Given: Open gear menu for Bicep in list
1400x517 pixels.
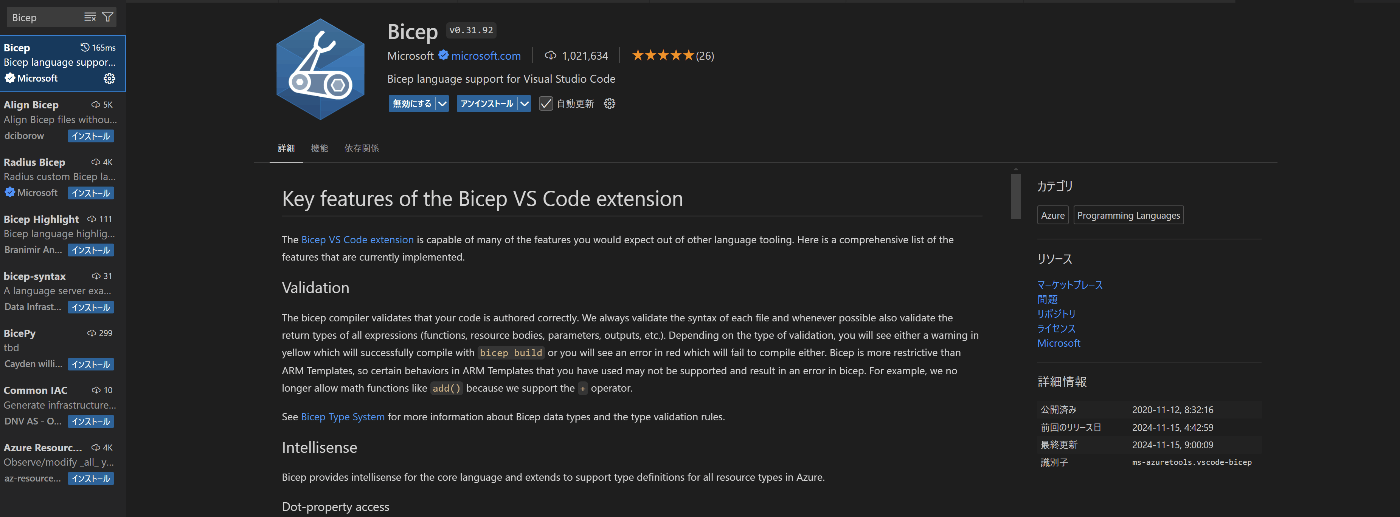Looking at the screenshot, I should (x=109, y=78).
